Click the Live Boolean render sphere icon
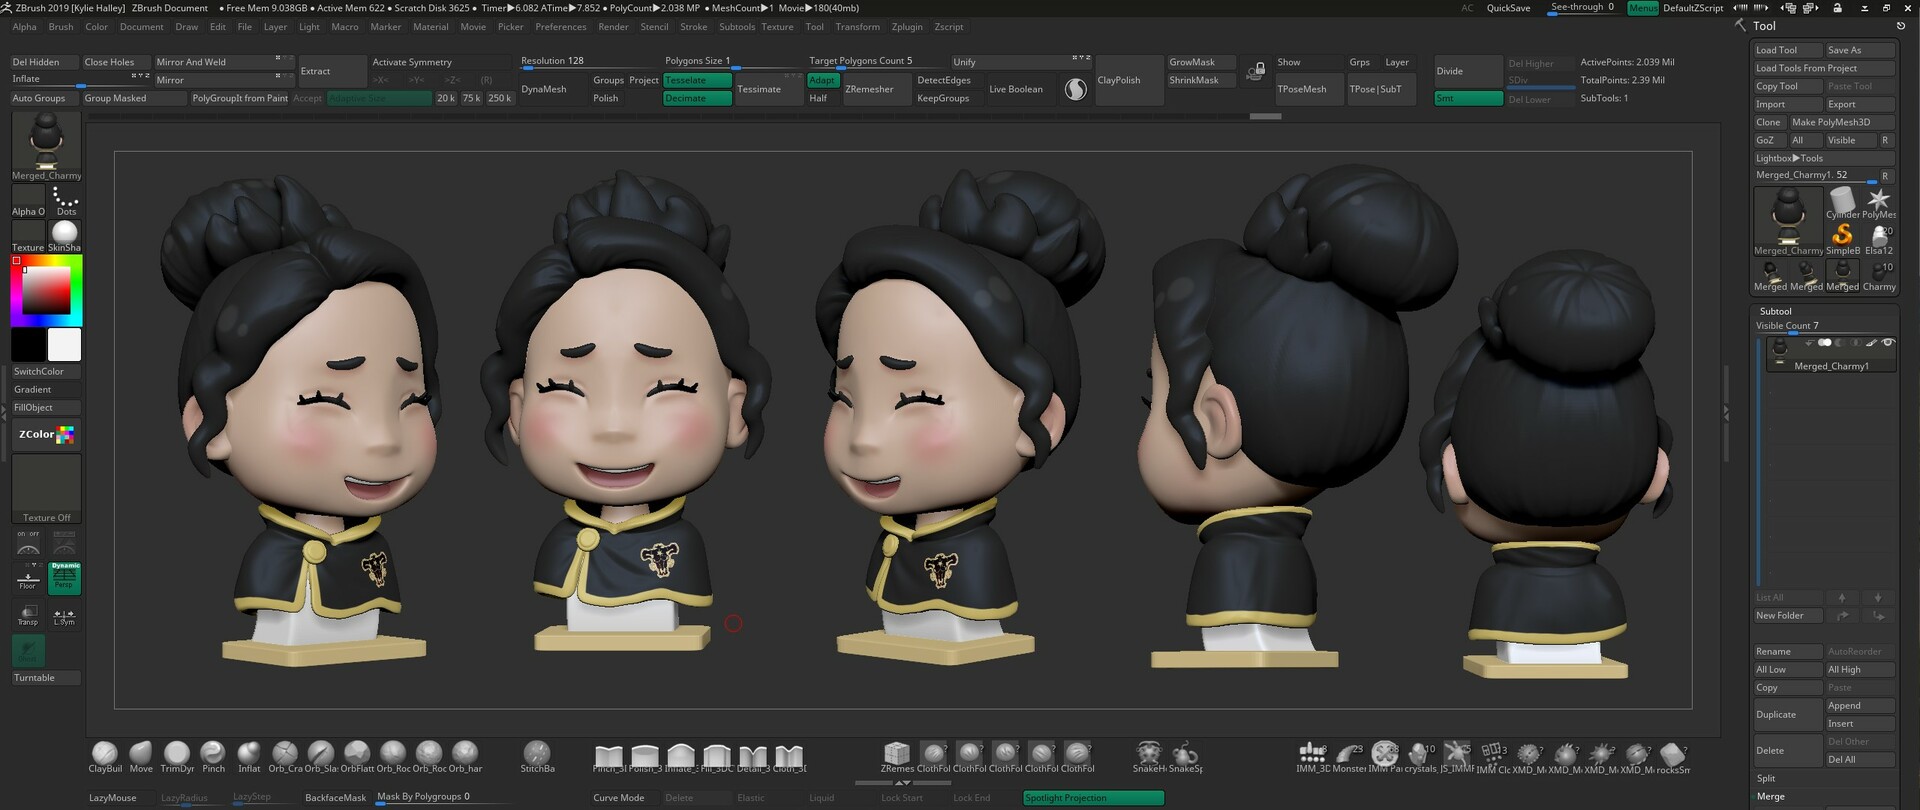This screenshot has width=1920, height=810. click(x=1076, y=89)
